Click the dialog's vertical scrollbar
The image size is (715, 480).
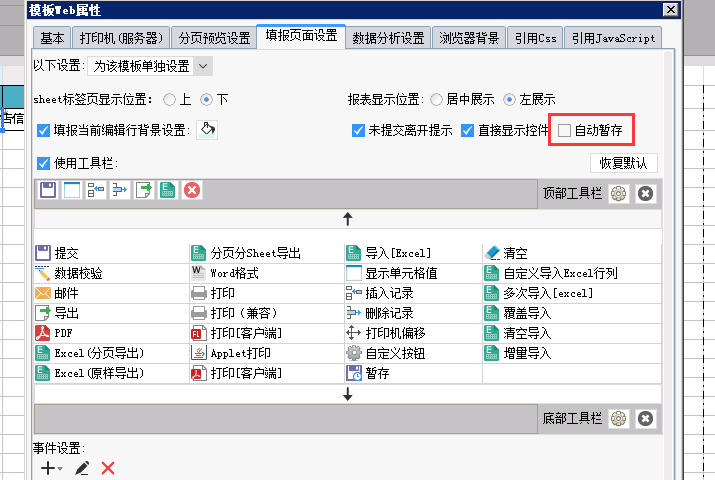(668, 264)
